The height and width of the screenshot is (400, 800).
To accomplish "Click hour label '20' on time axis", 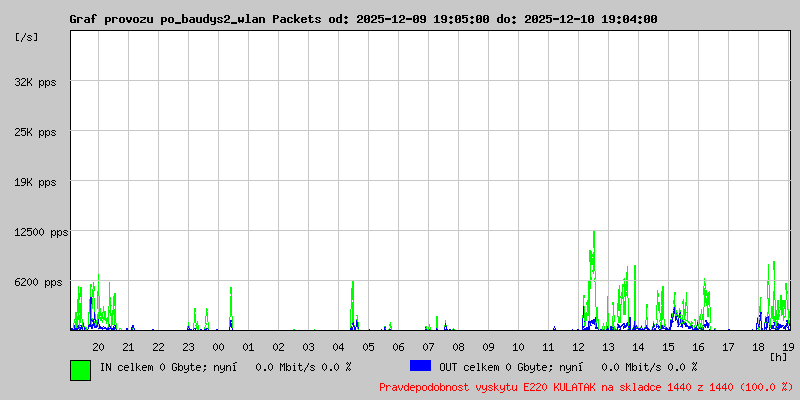I will tap(98, 347).
